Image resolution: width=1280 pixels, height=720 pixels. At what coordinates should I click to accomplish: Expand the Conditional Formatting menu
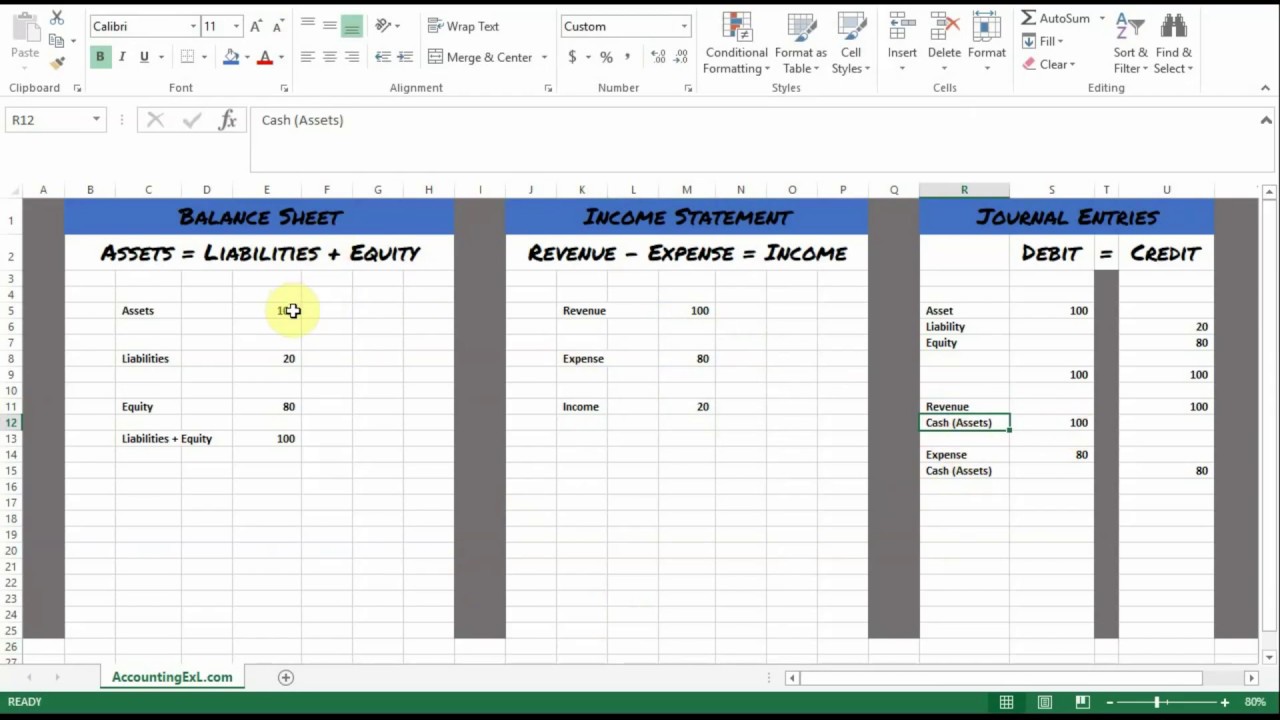736,43
